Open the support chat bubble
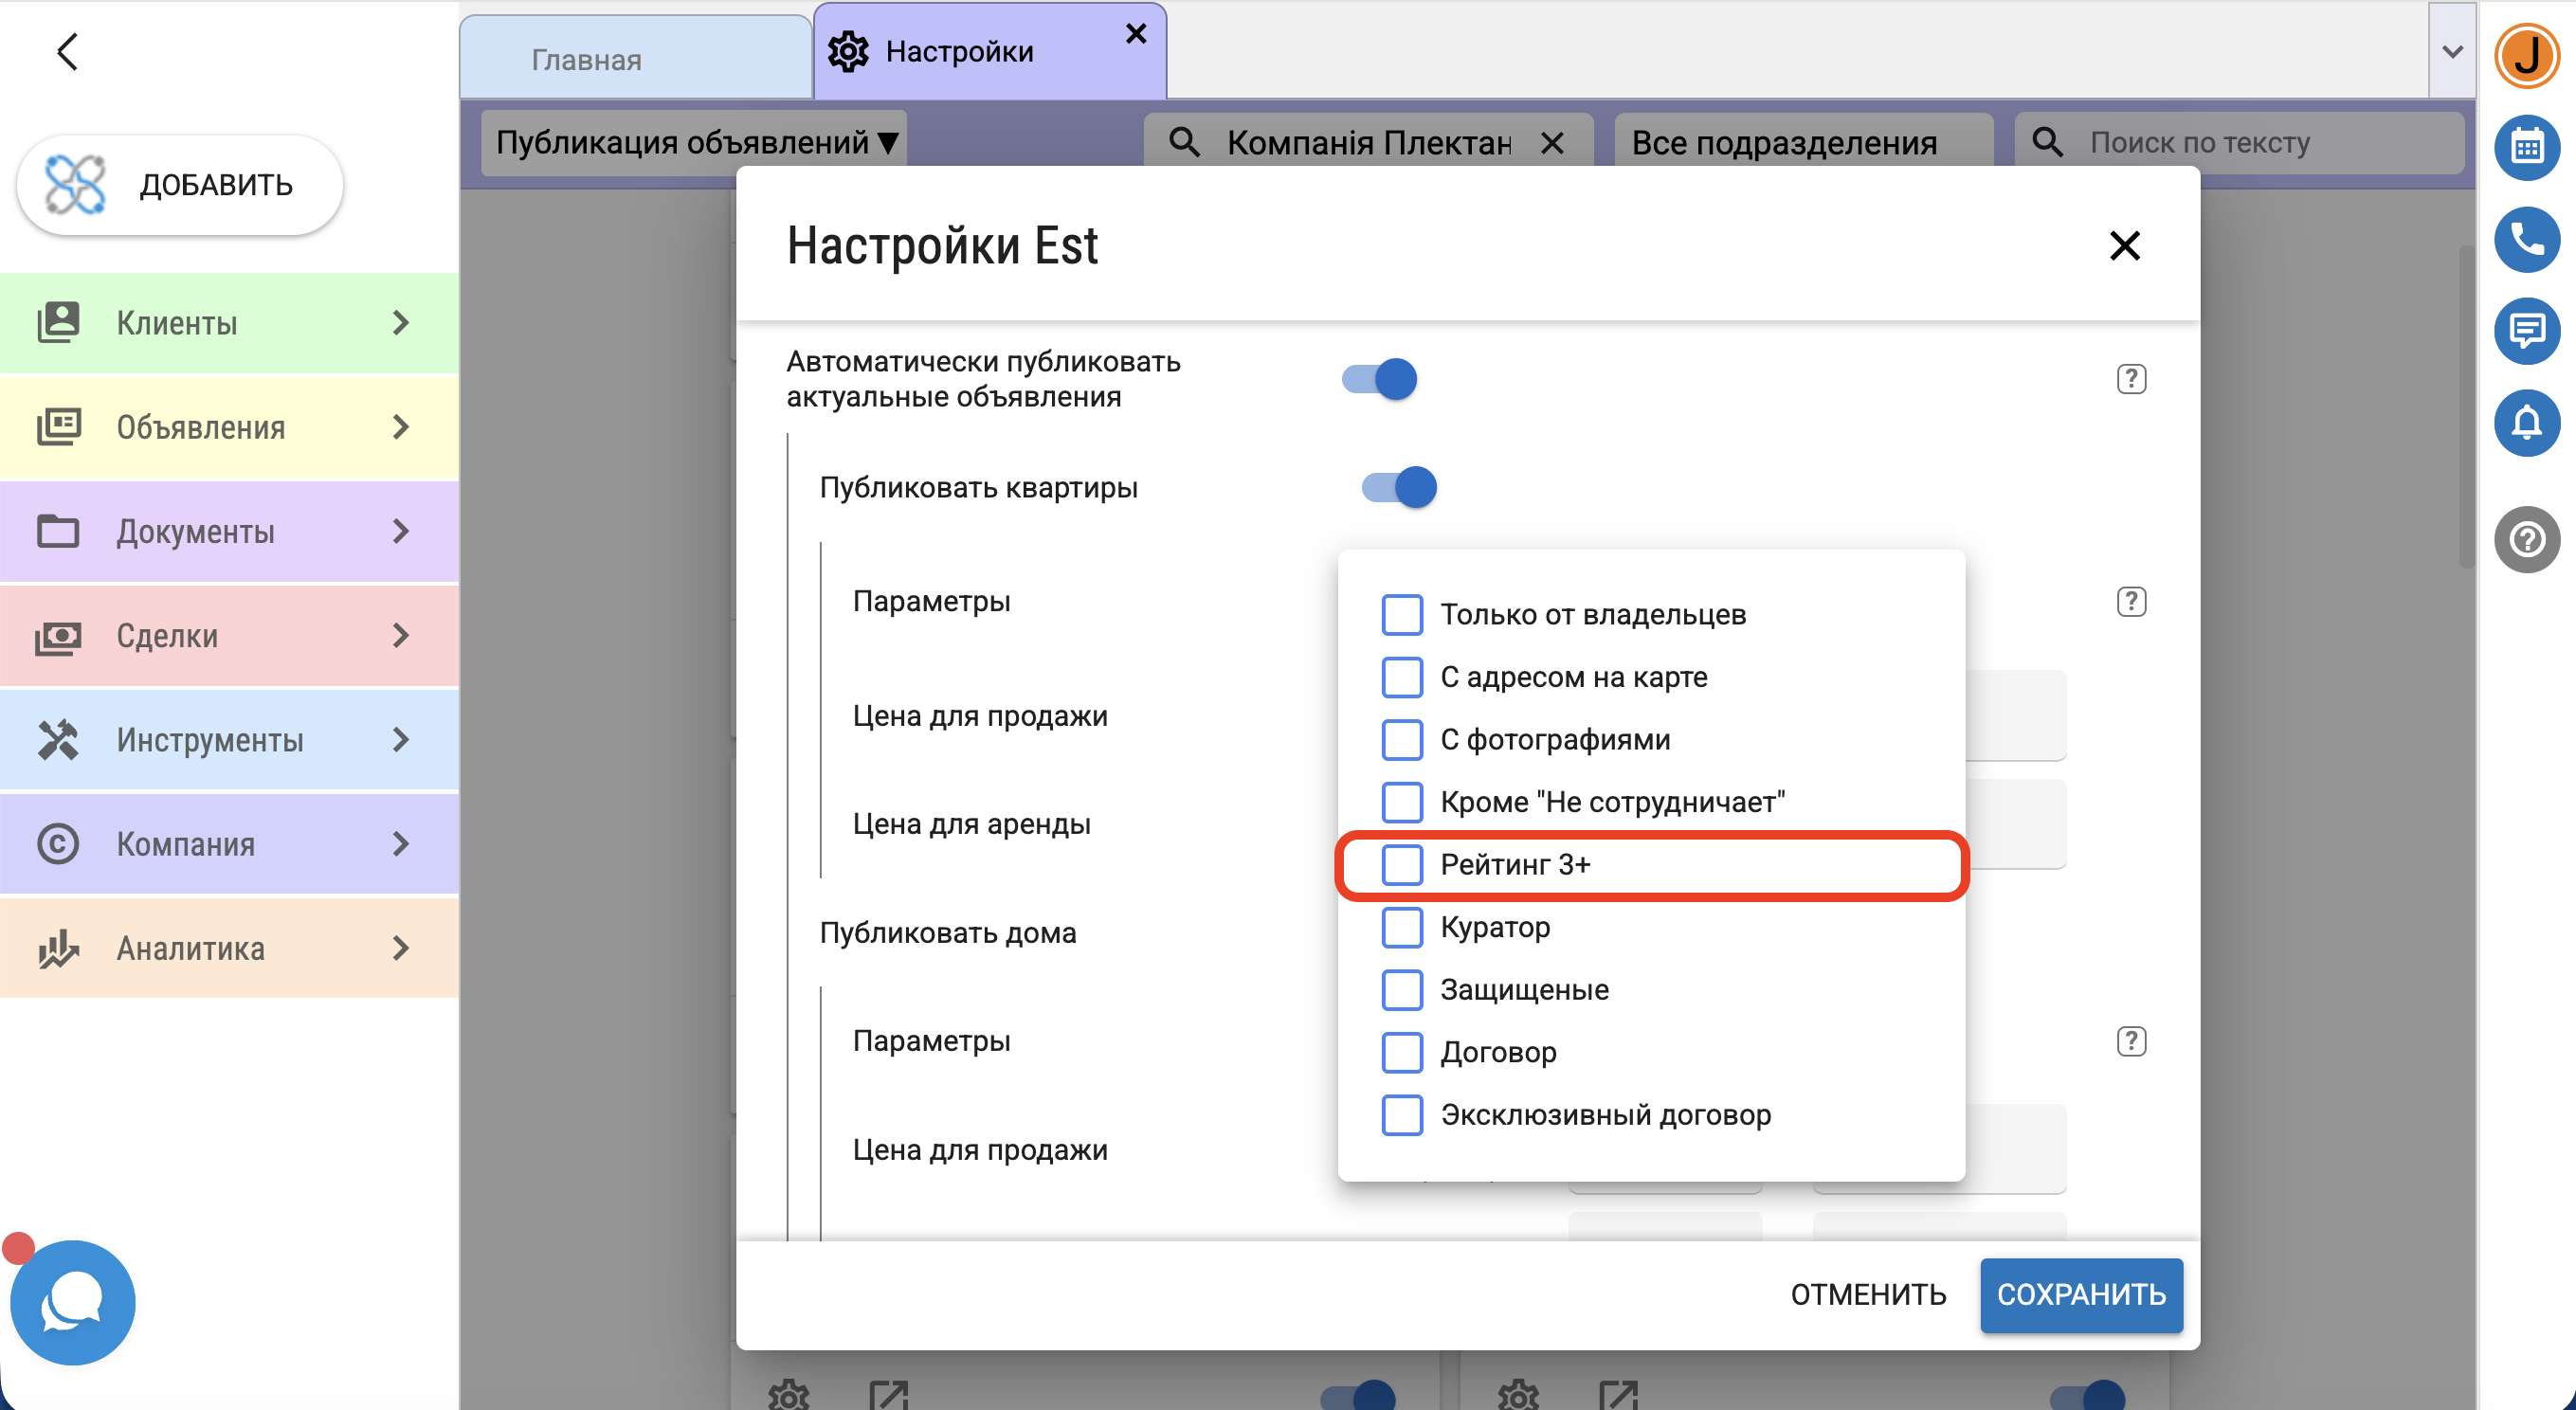 (72, 1302)
